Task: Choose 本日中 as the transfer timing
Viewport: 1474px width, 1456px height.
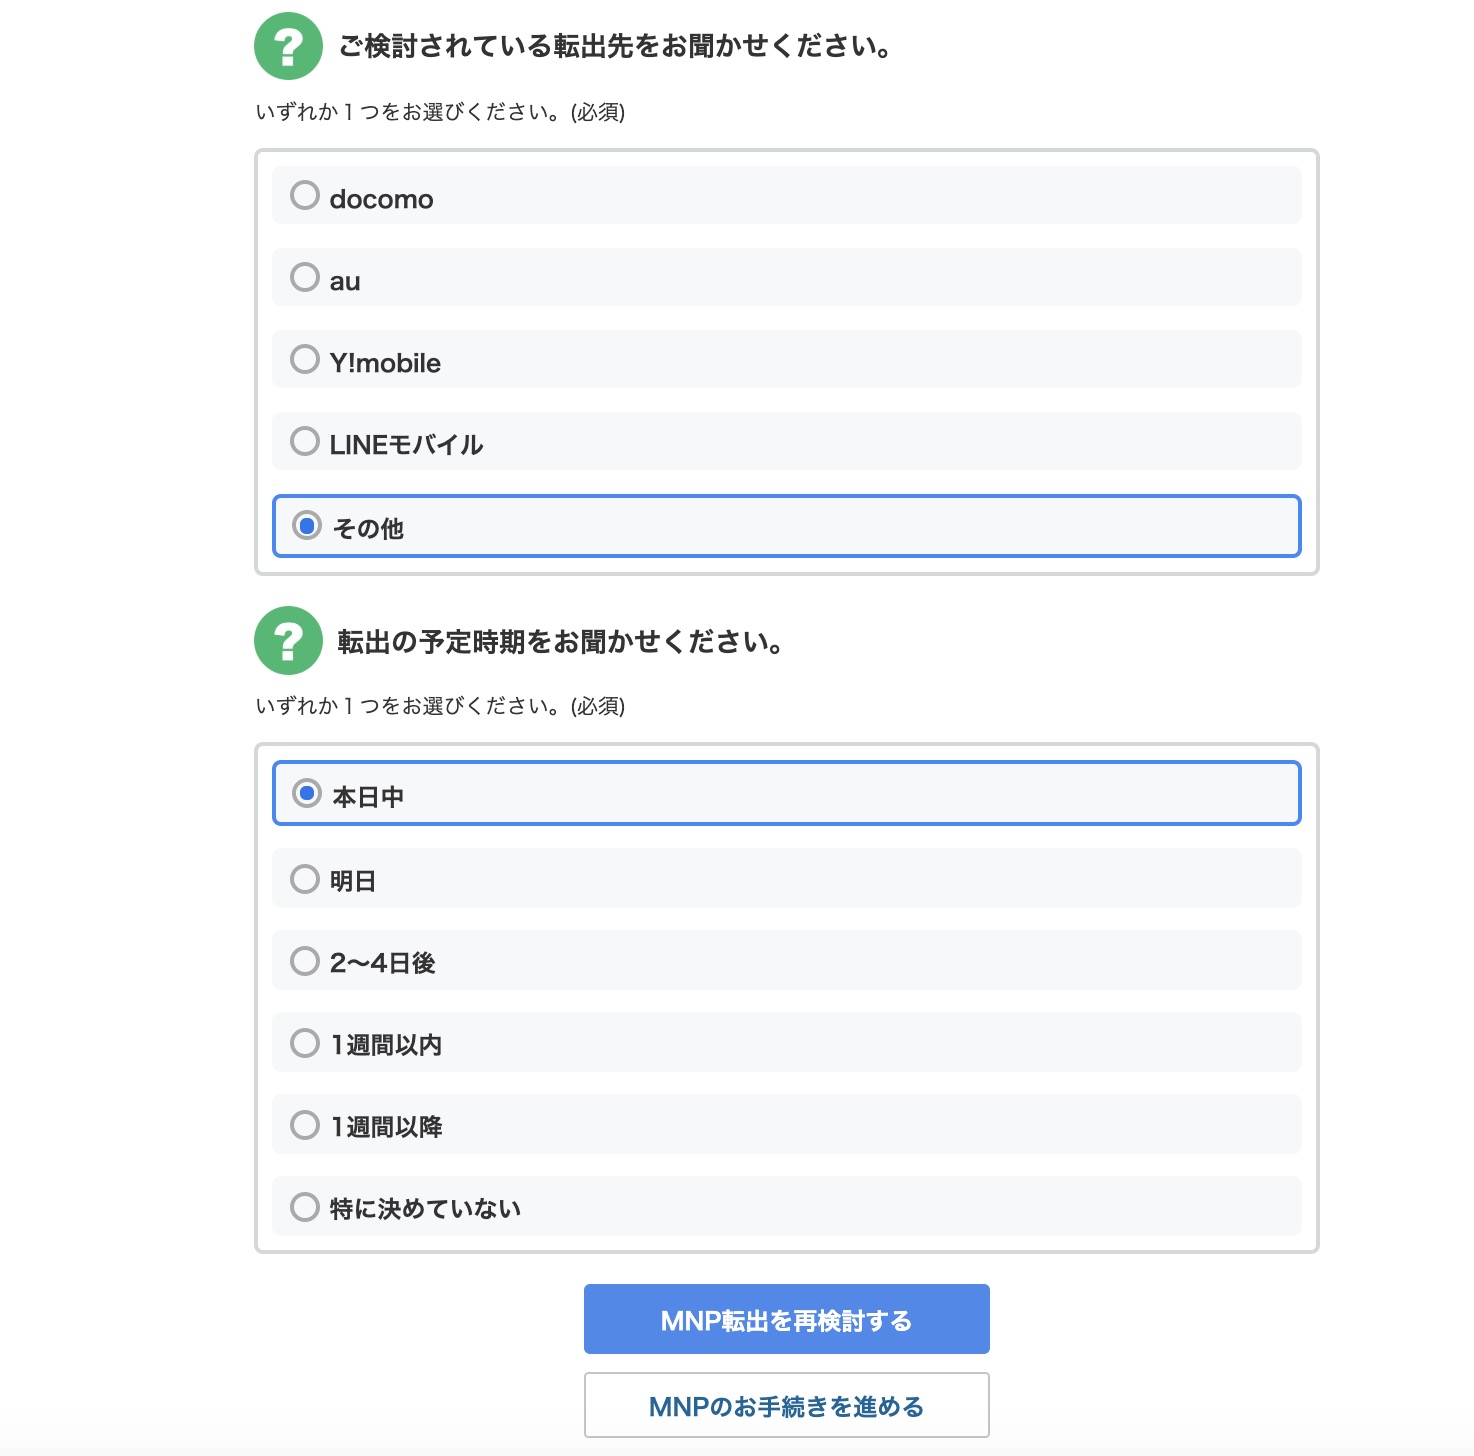Action: point(307,794)
